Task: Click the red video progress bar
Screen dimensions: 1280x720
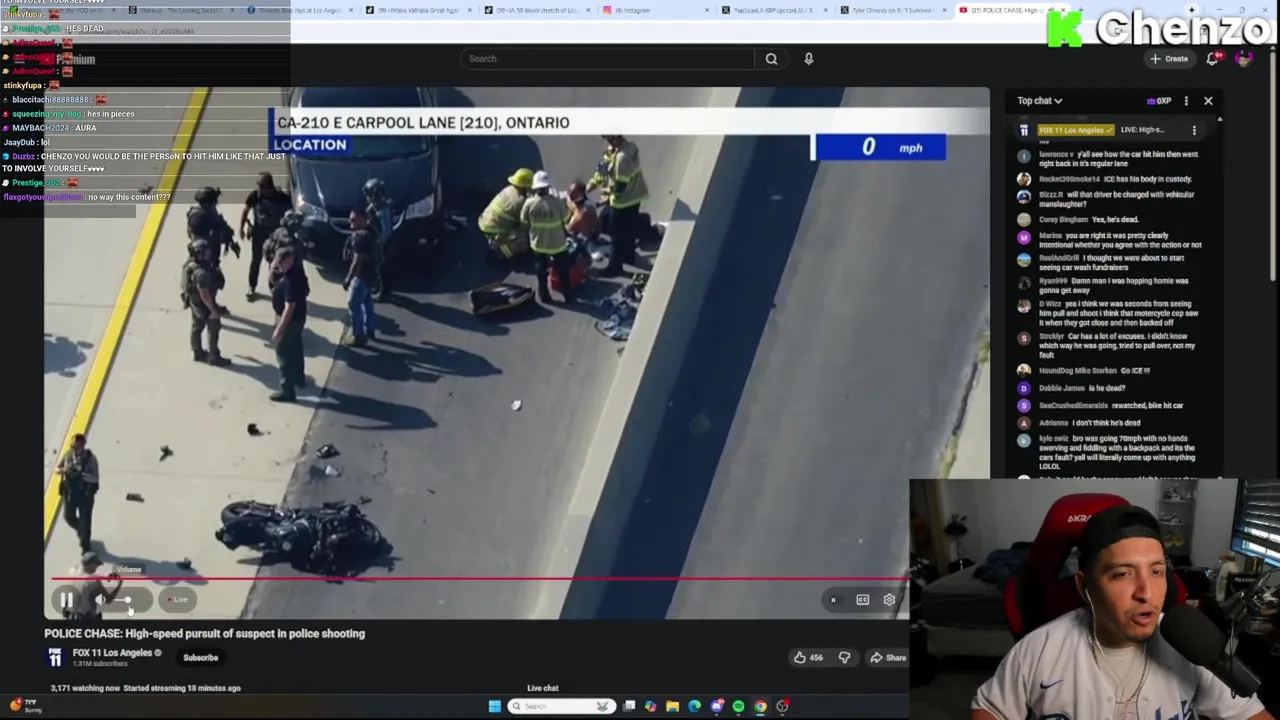Action: pyautogui.click(x=478, y=579)
